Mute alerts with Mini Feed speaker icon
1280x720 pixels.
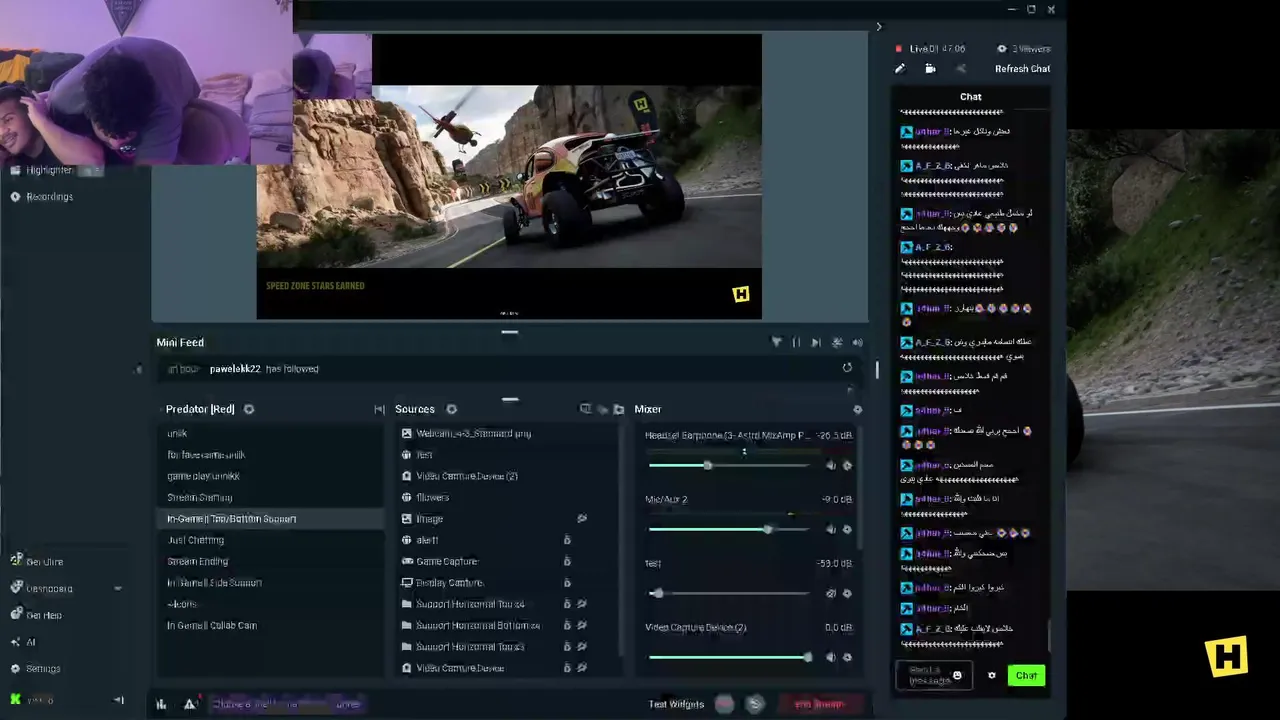pos(857,342)
